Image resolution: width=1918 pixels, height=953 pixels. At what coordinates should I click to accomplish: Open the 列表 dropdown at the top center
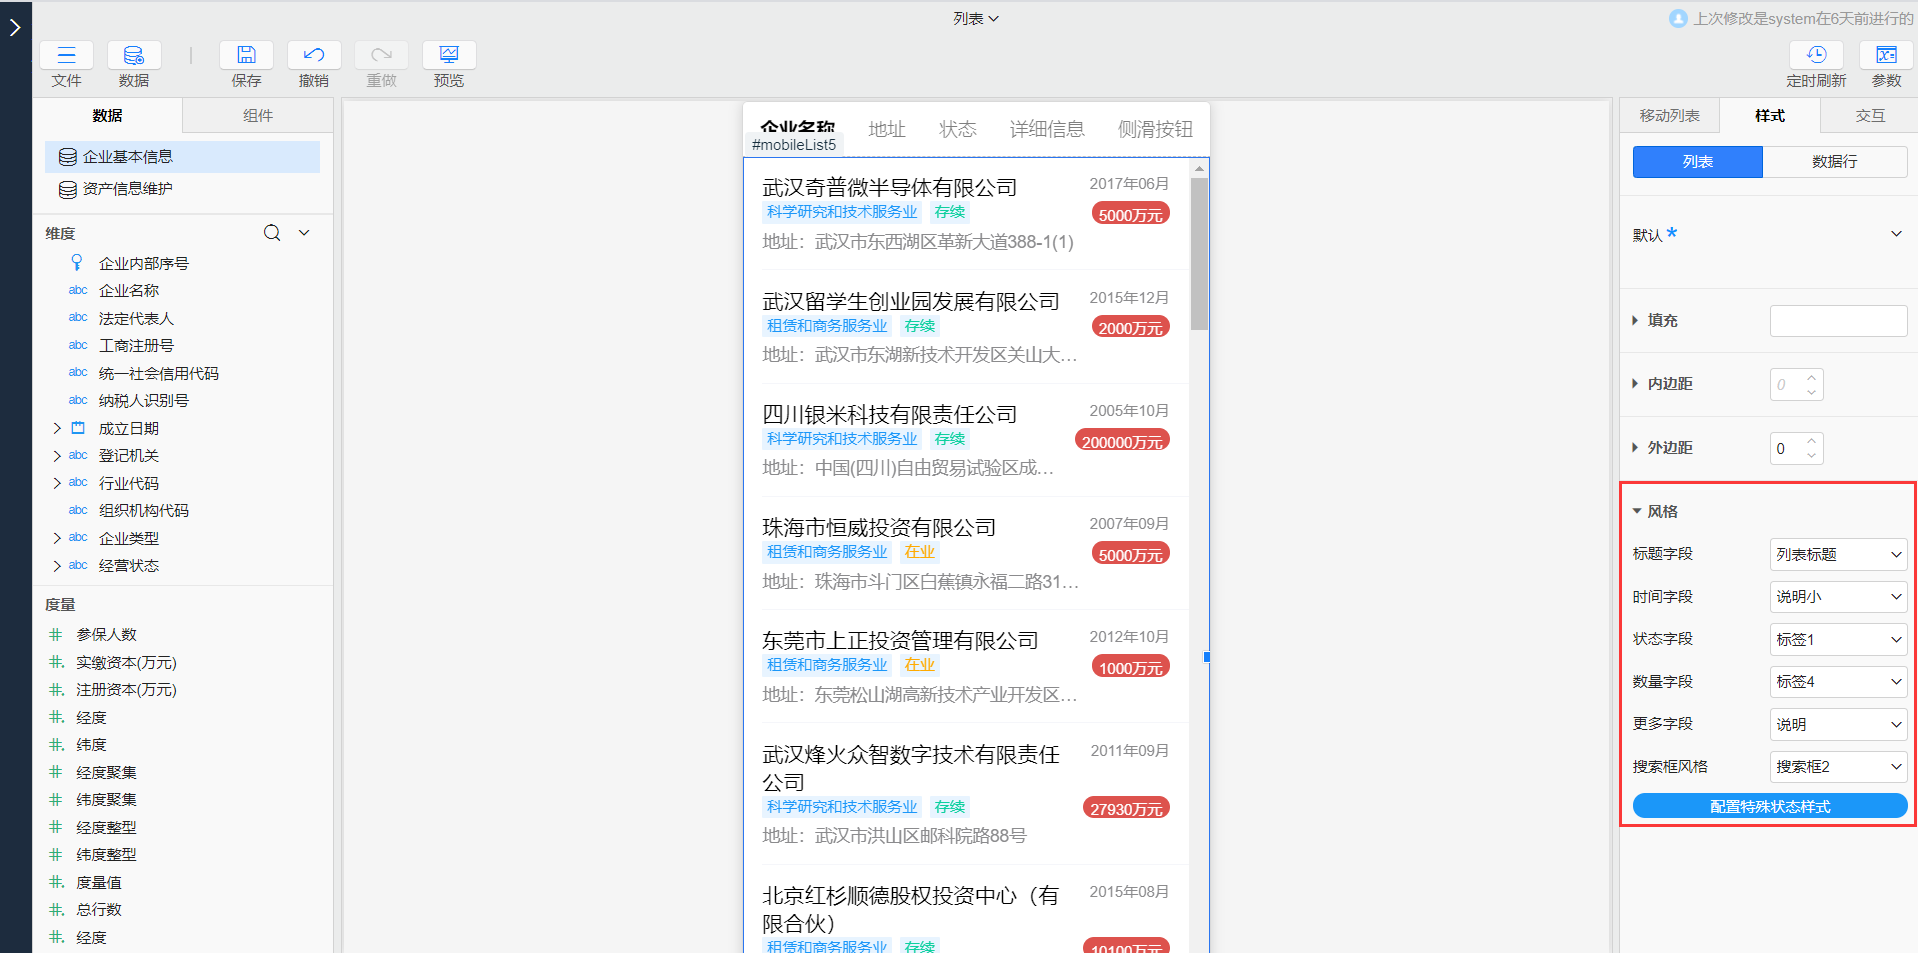click(976, 18)
